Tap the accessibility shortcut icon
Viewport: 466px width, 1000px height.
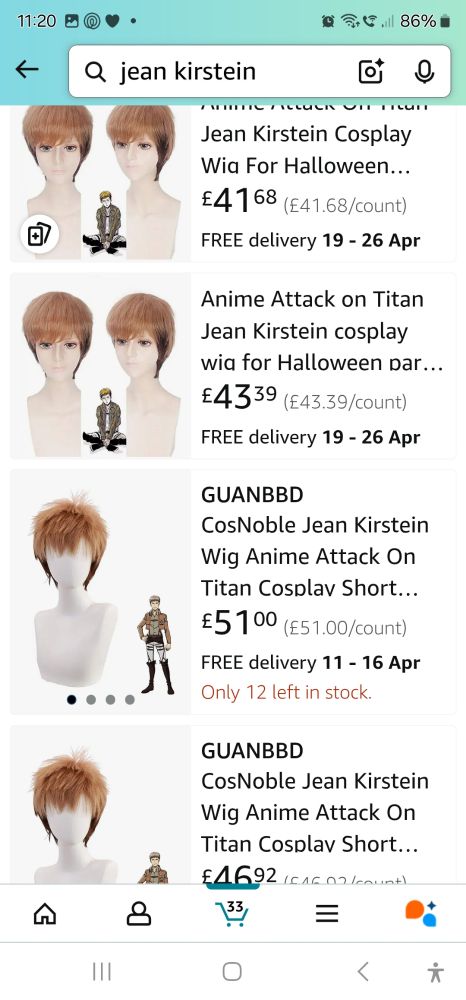436,971
